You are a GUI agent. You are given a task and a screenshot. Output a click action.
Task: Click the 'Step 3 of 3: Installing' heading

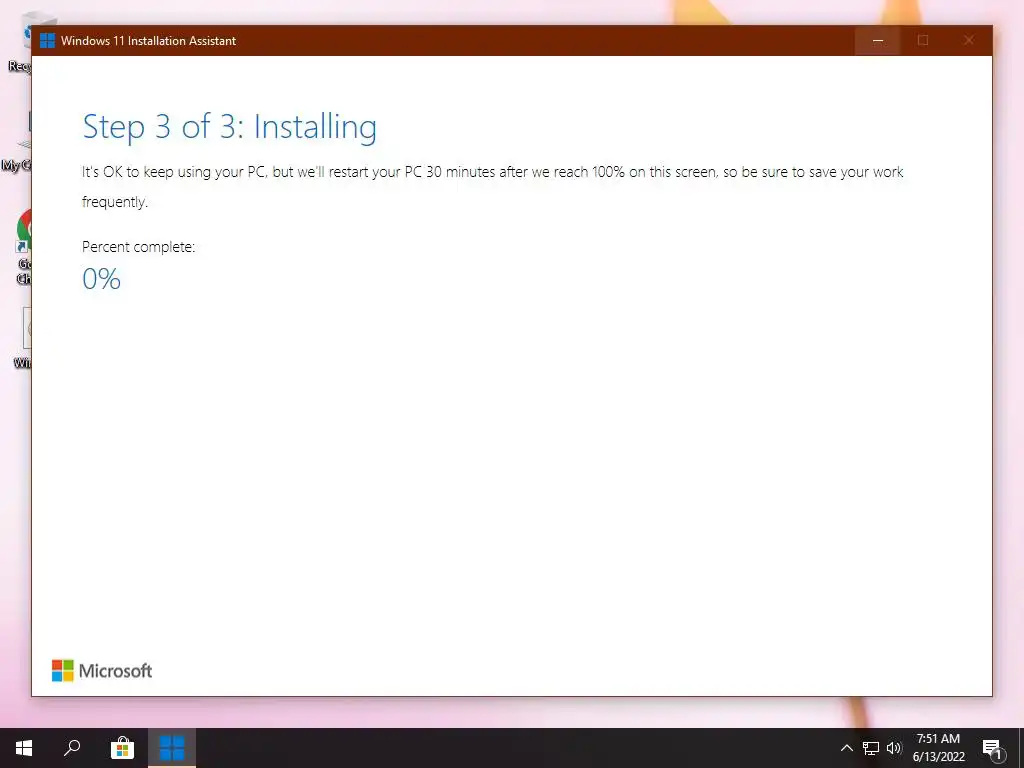[230, 127]
